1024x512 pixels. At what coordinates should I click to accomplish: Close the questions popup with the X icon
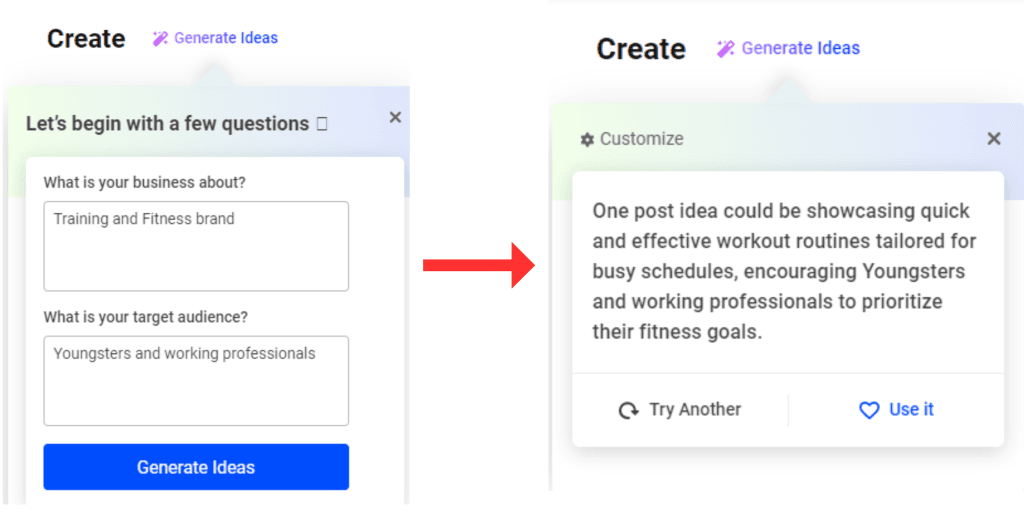pyautogui.click(x=395, y=118)
